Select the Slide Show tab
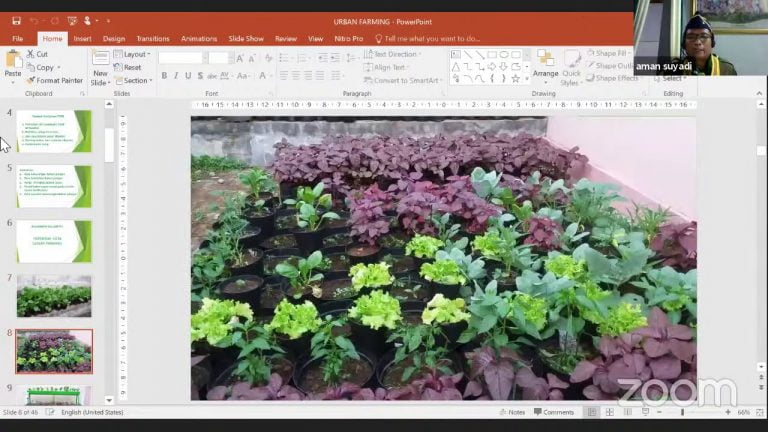The height and width of the screenshot is (432, 768). click(246, 39)
